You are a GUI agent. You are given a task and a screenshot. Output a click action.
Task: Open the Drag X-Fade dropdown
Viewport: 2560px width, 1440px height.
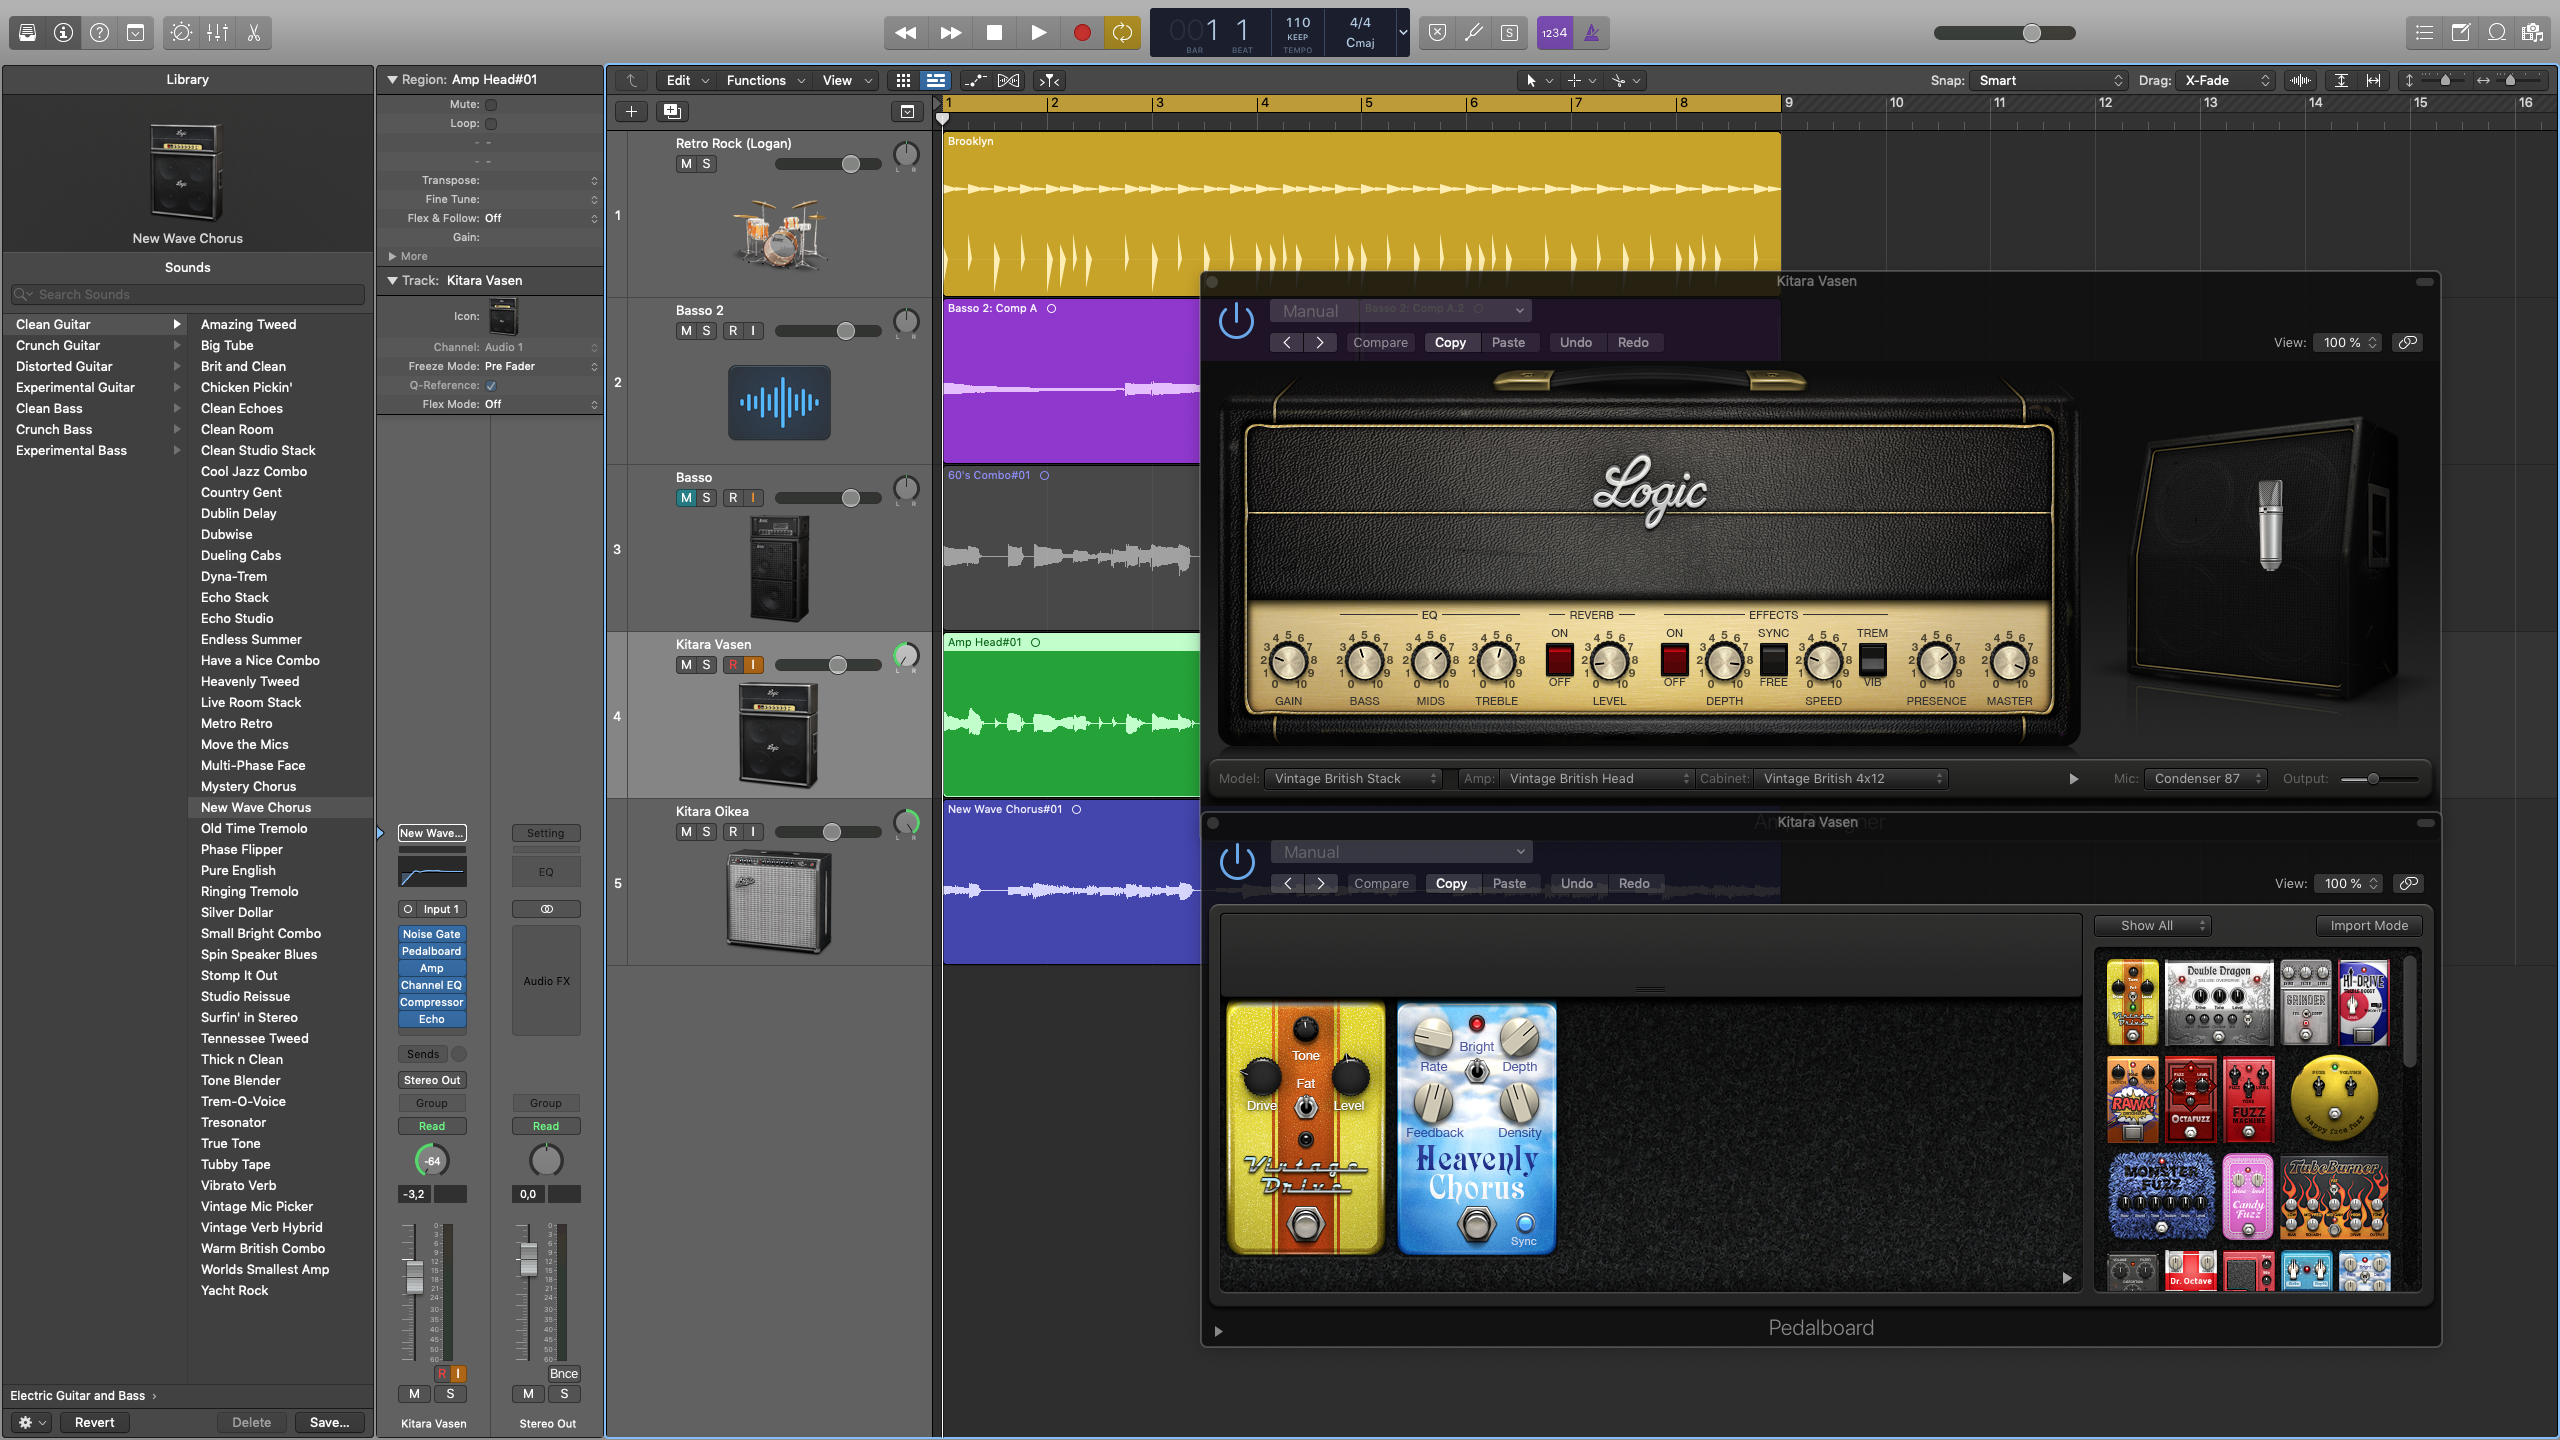[x=2225, y=81]
